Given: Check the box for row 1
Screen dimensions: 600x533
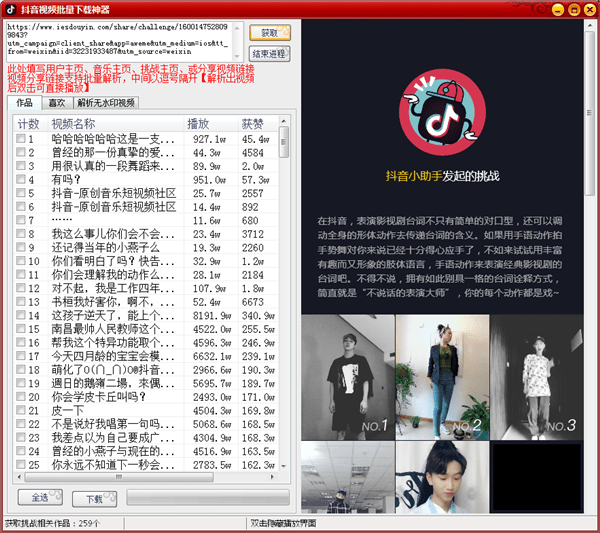Looking at the screenshot, I should pos(21,139).
